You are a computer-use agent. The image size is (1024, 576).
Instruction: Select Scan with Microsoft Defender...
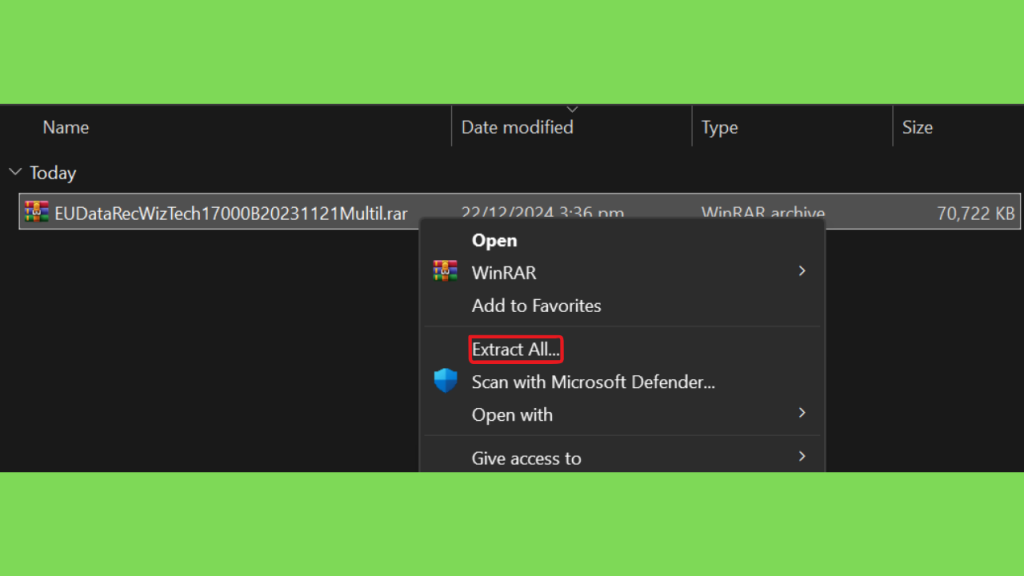[x=593, y=382]
